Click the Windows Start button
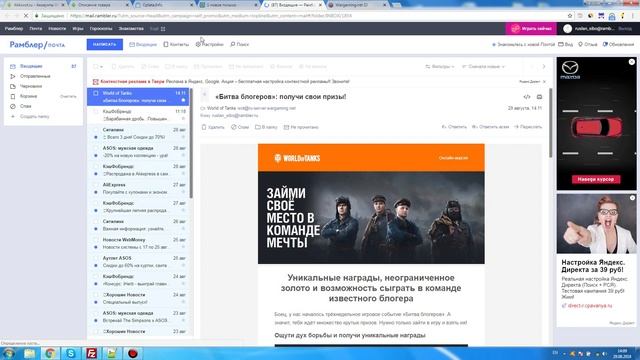Image resolution: width=640 pixels, height=360 pixels. [x=9, y=353]
